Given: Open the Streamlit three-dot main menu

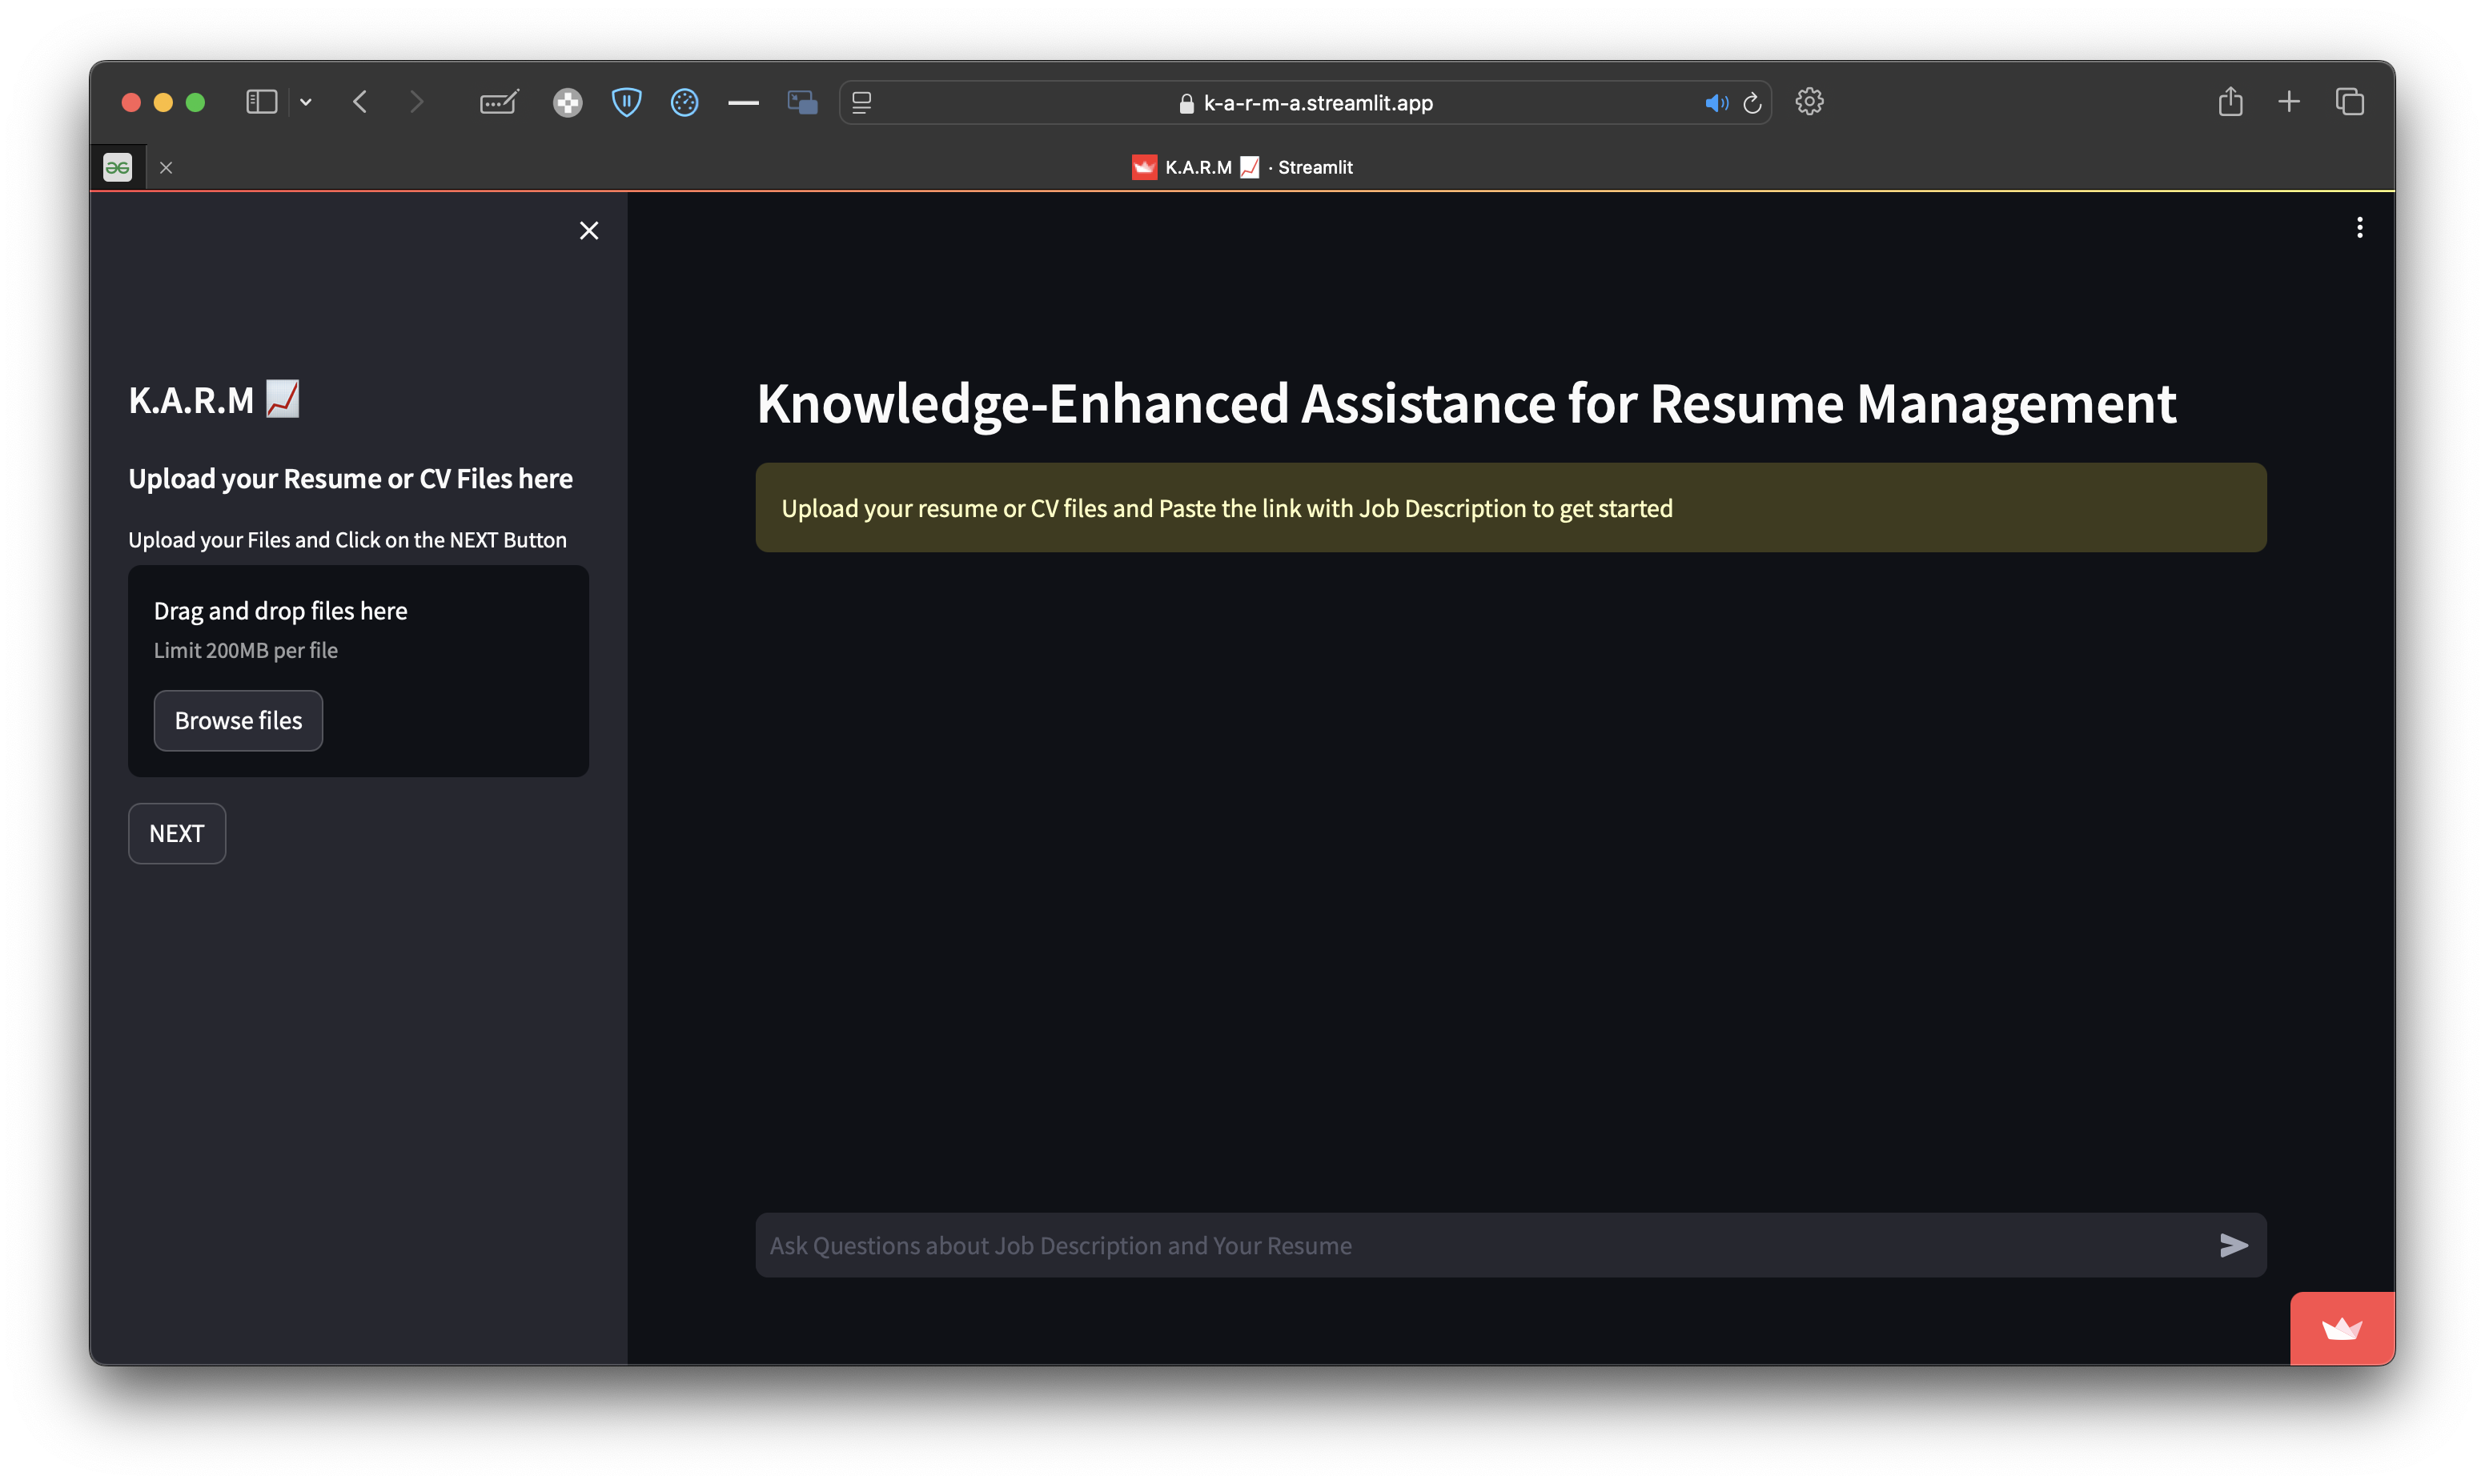Looking at the screenshot, I should pyautogui.click(x=2359, y=228).
